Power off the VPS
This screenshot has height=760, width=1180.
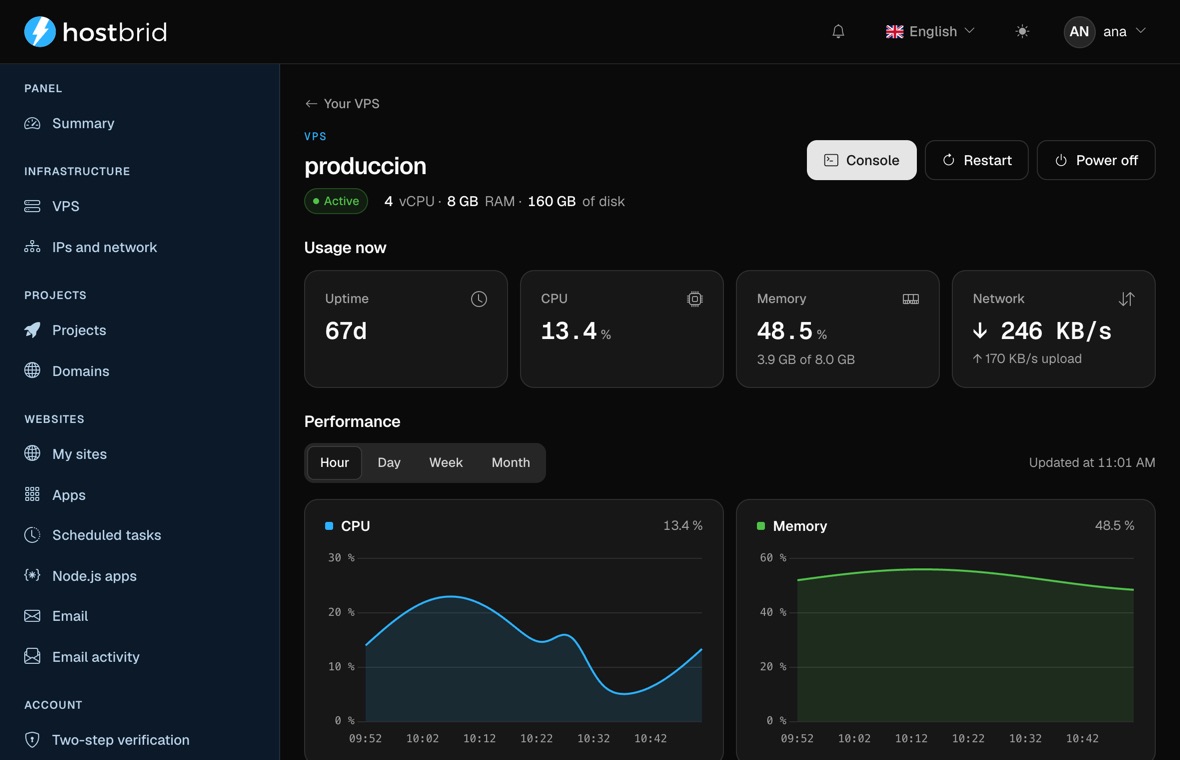pos(1096,160)
